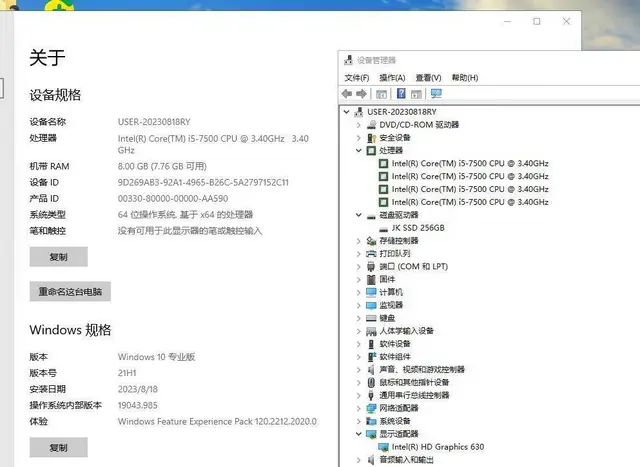Collapse the 磁盘驱动器 node
This screenshot has width=640, height=467.
[x=358, y=215]
